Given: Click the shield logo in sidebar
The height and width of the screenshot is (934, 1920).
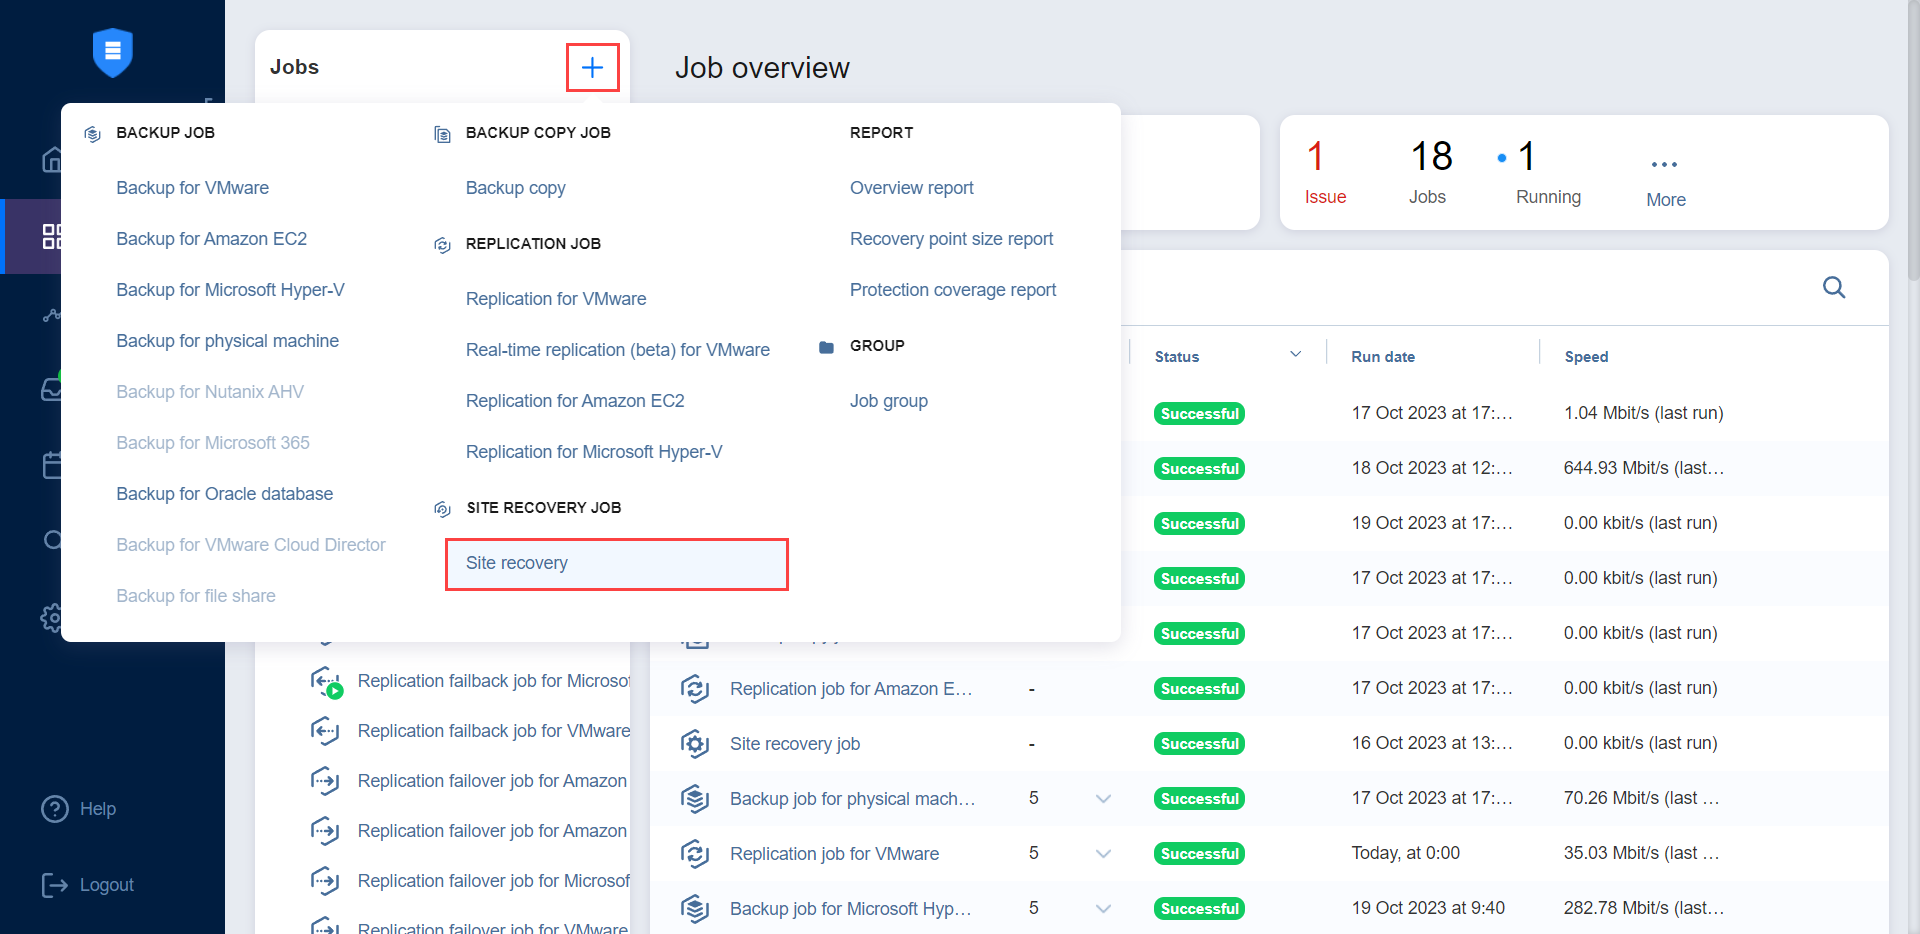Looking at the screenshot, I should tap(112, 52).
